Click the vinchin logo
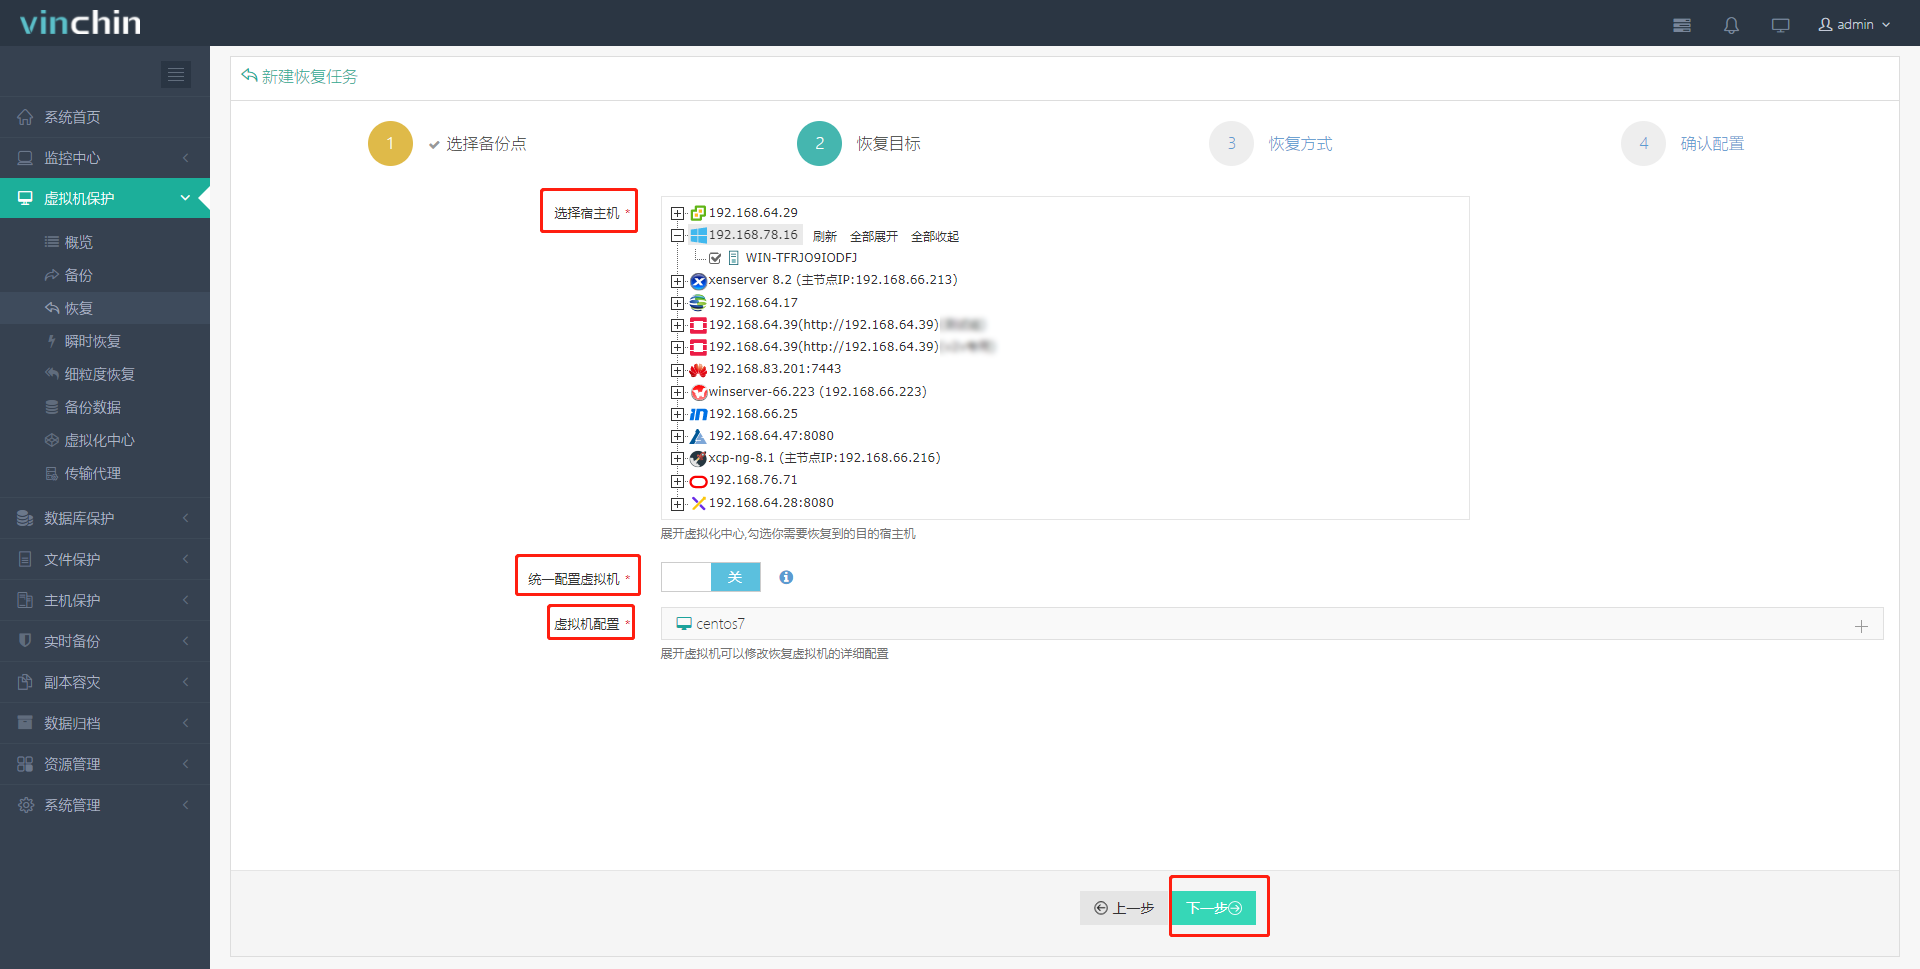Viewport: 1920px width, 969px height. tap(80, 23)
